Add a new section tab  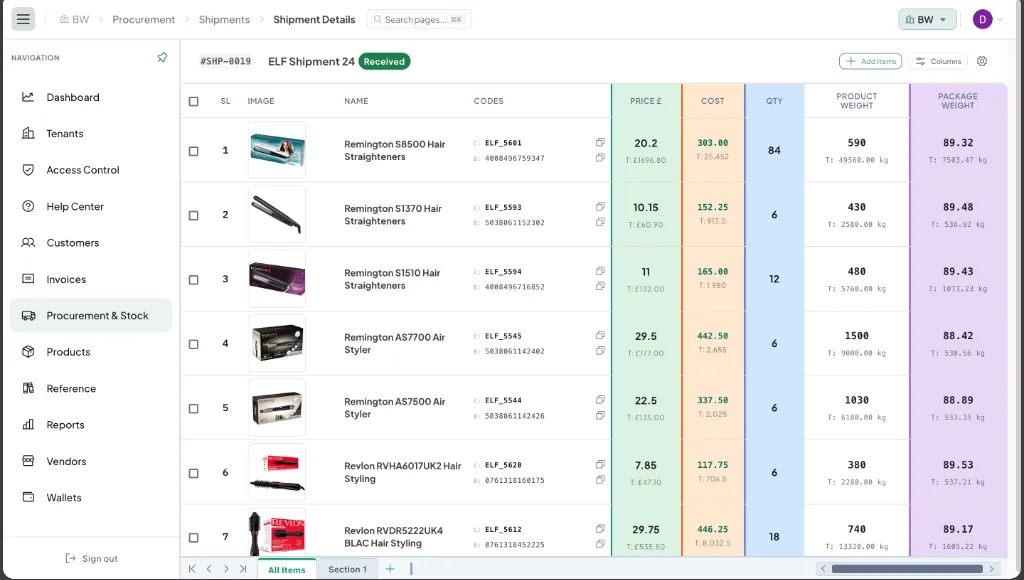point(390,569)
